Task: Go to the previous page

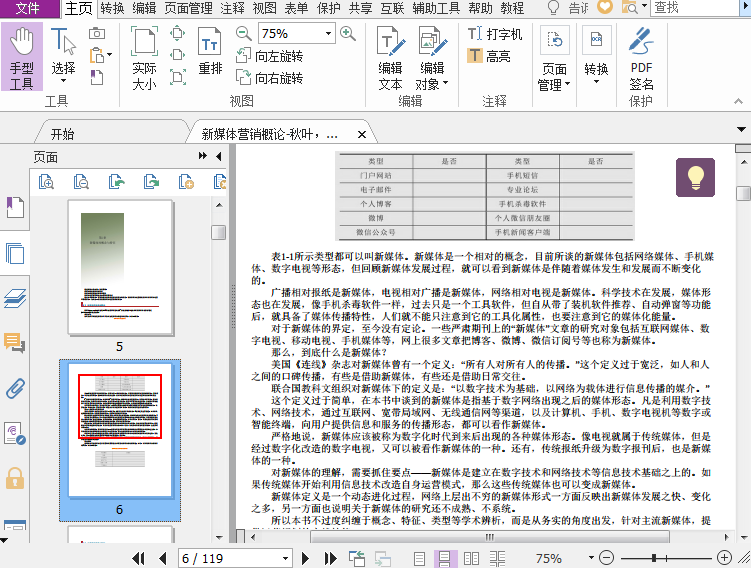Action: (163, 558)
